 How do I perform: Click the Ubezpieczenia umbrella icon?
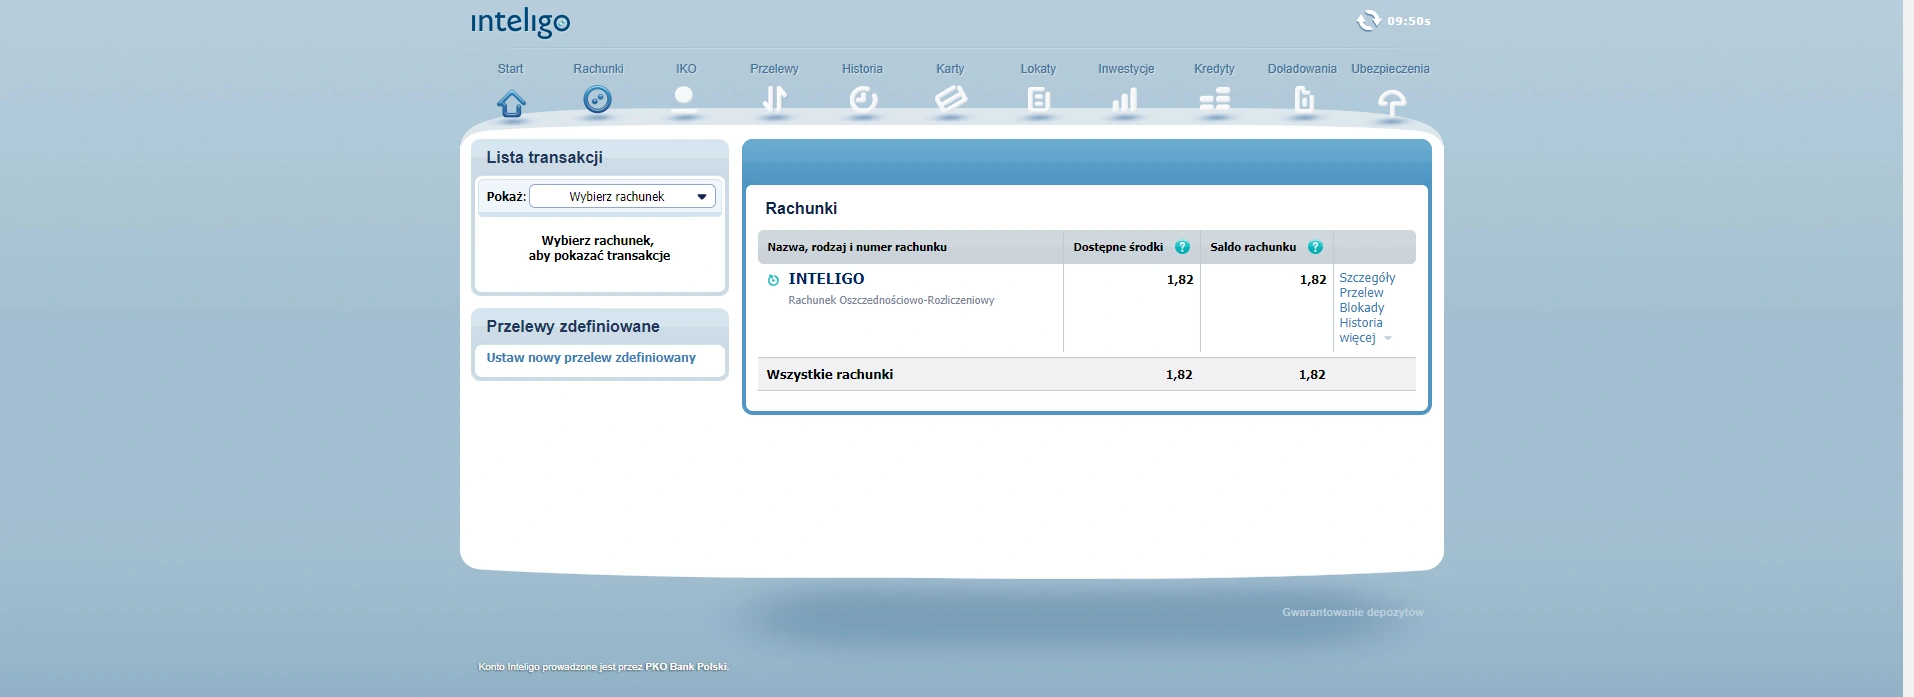click(1391, 102)
